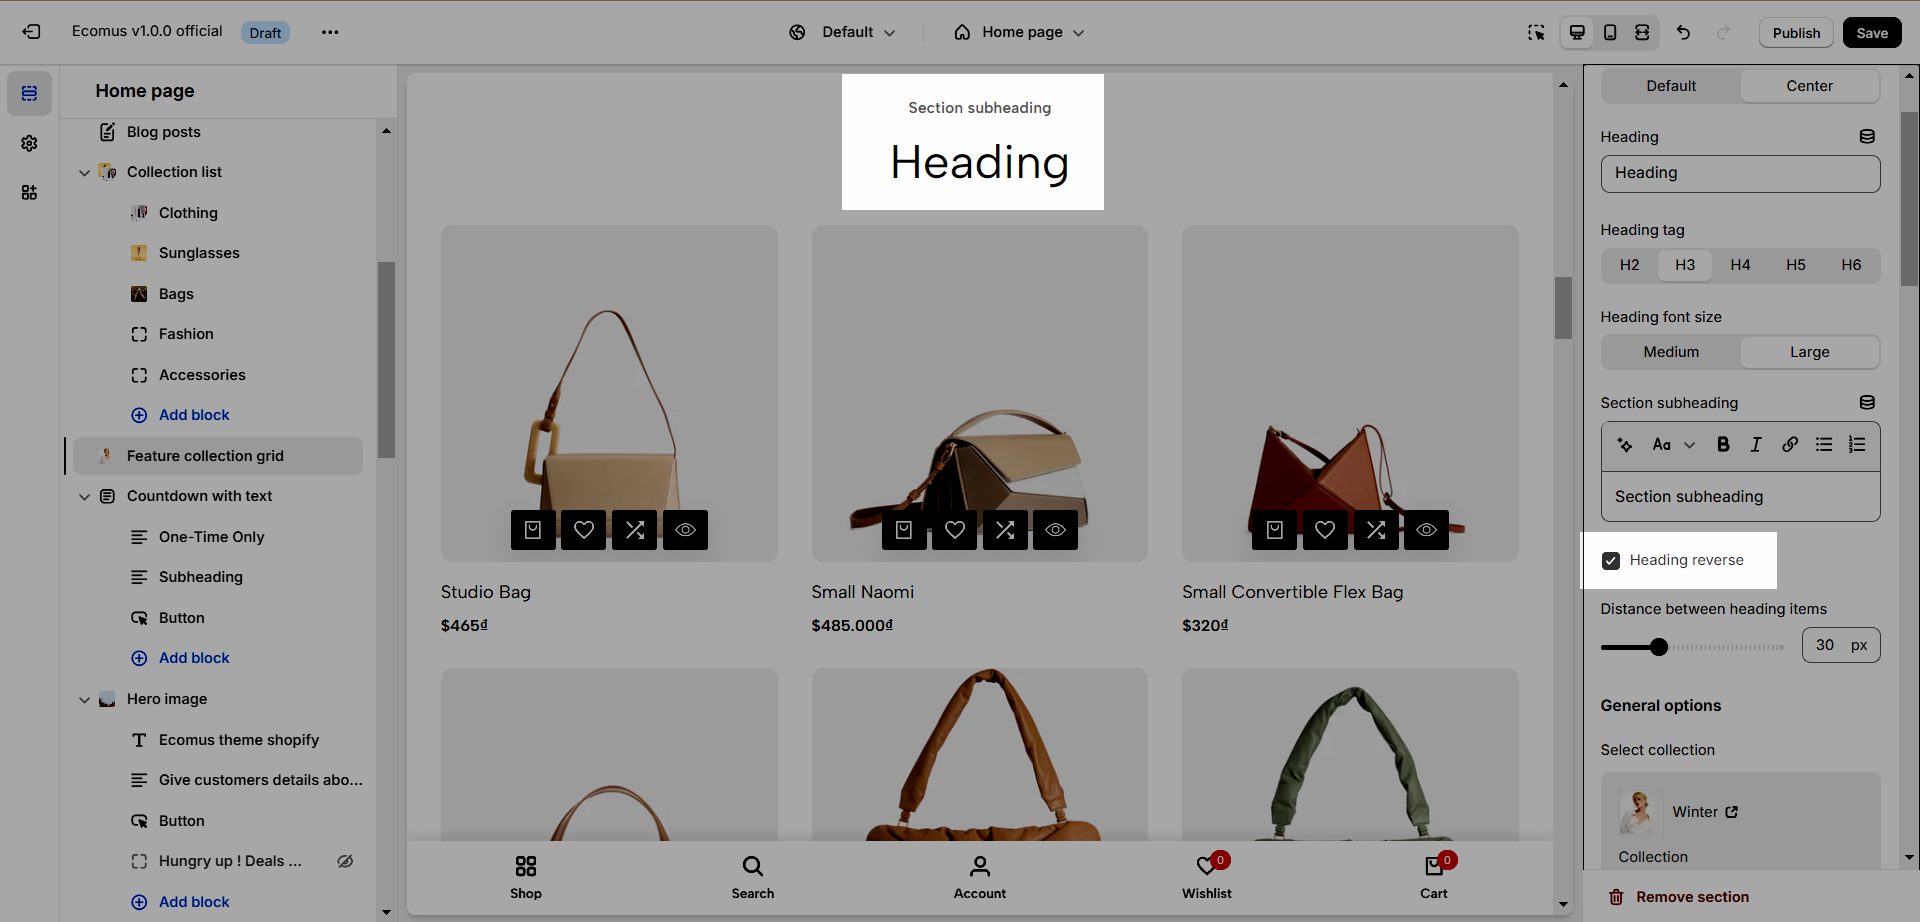Open the text style Aa dropdown
The image size is (1920, 922).
1673,445
